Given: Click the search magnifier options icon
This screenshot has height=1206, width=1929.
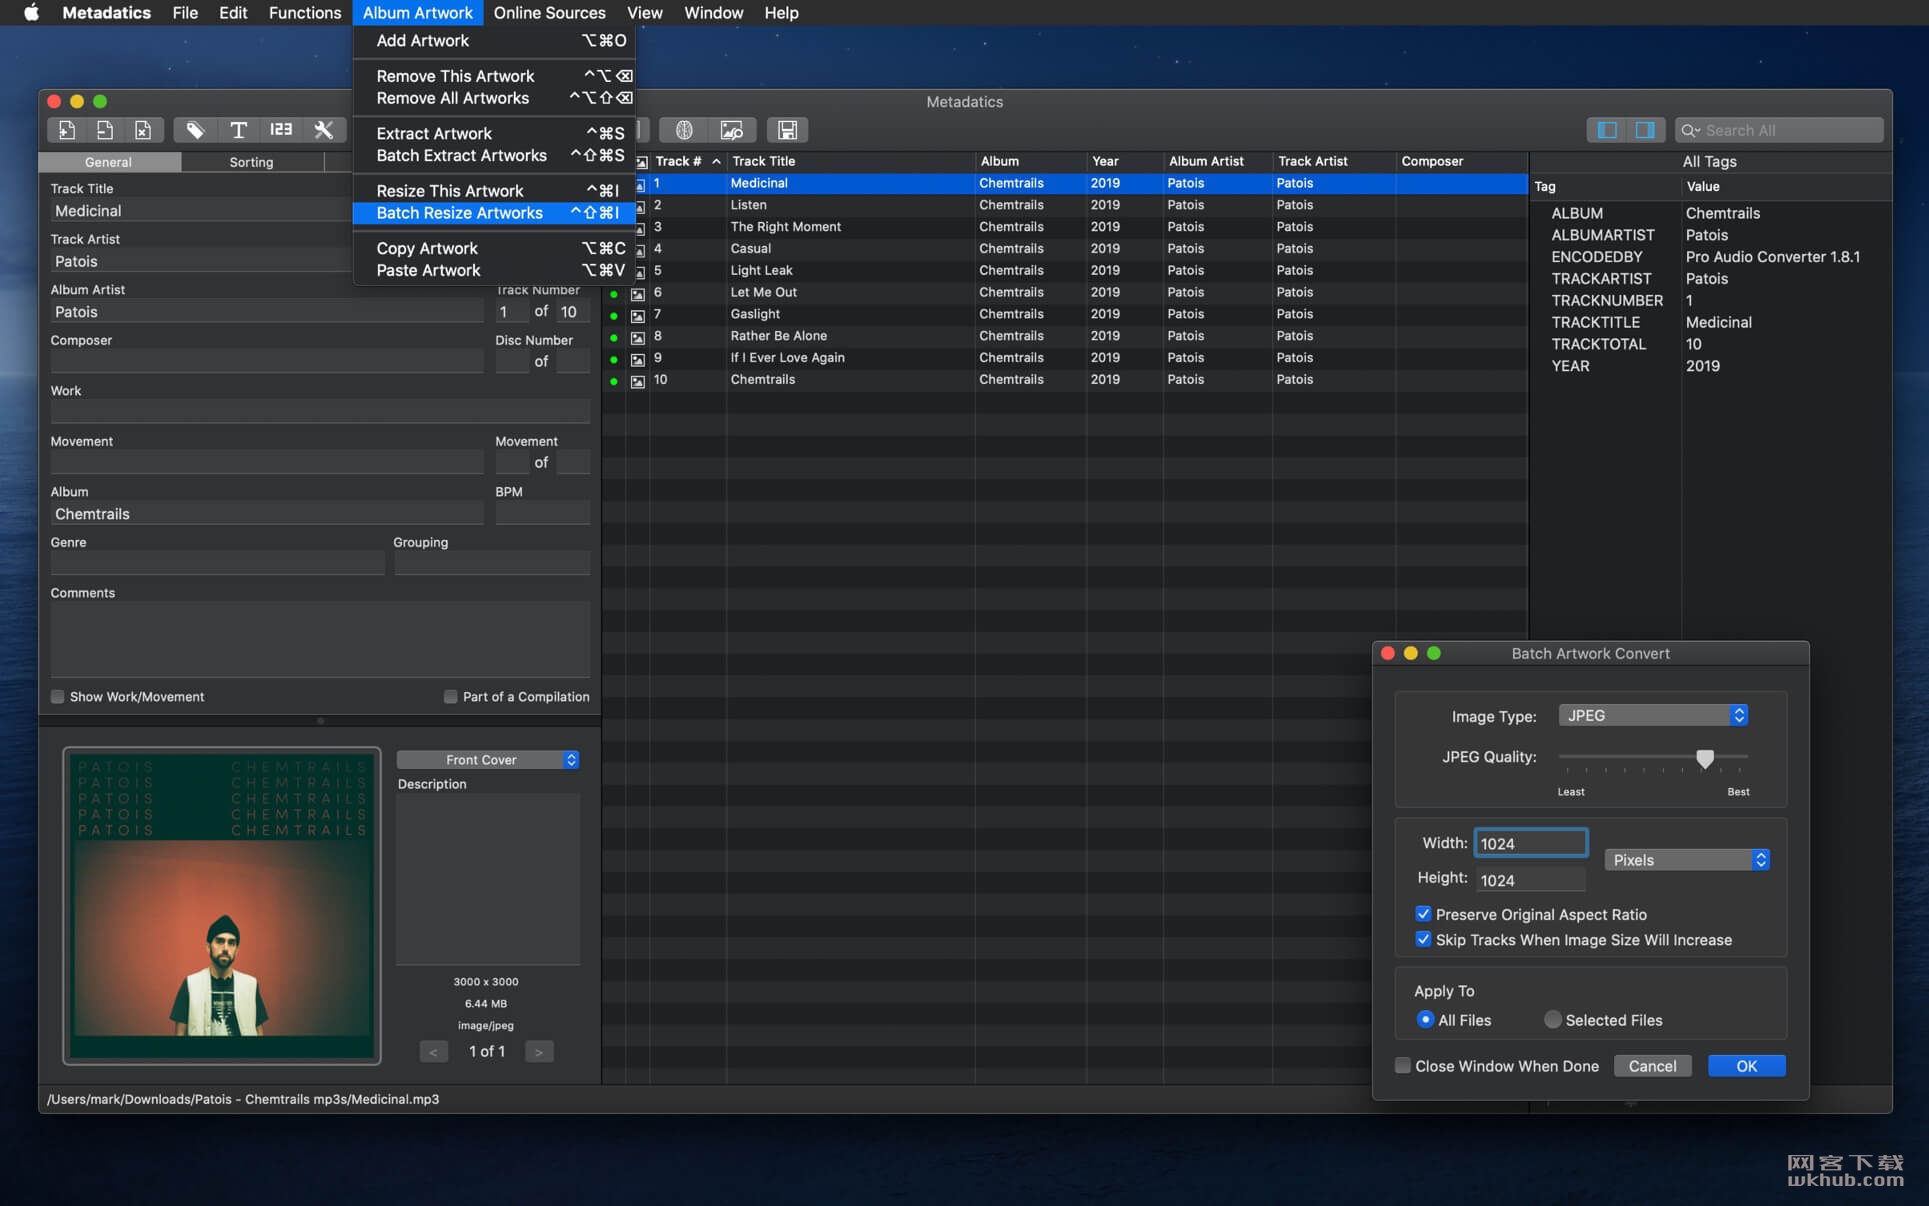Looking at the screenshot, I should tap(1691, 130).
